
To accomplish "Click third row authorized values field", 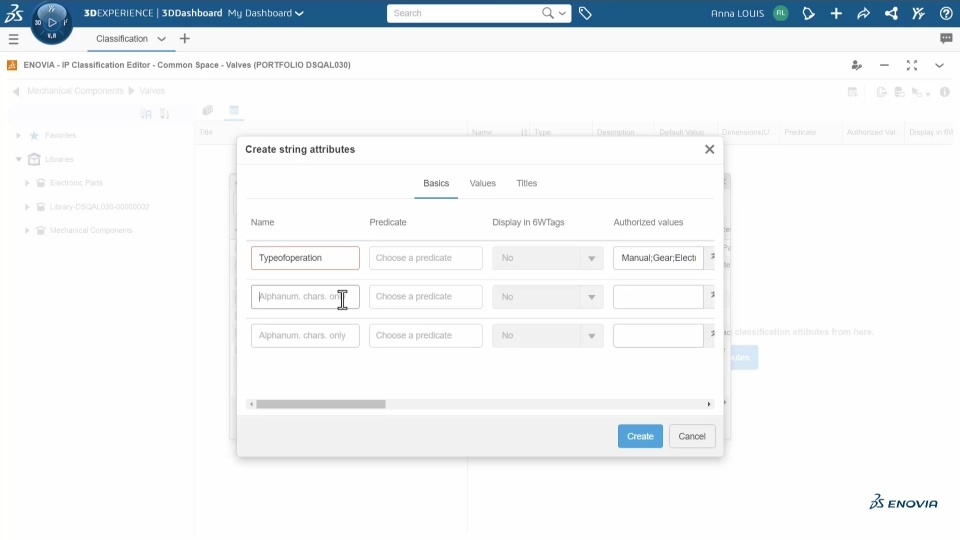I will coord(658,336).
